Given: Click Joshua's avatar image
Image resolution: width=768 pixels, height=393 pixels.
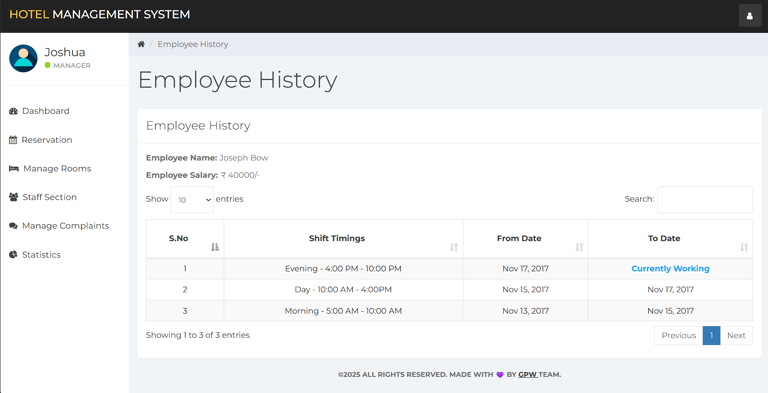Looking at the screenshot, I should (x=24, y=58).
